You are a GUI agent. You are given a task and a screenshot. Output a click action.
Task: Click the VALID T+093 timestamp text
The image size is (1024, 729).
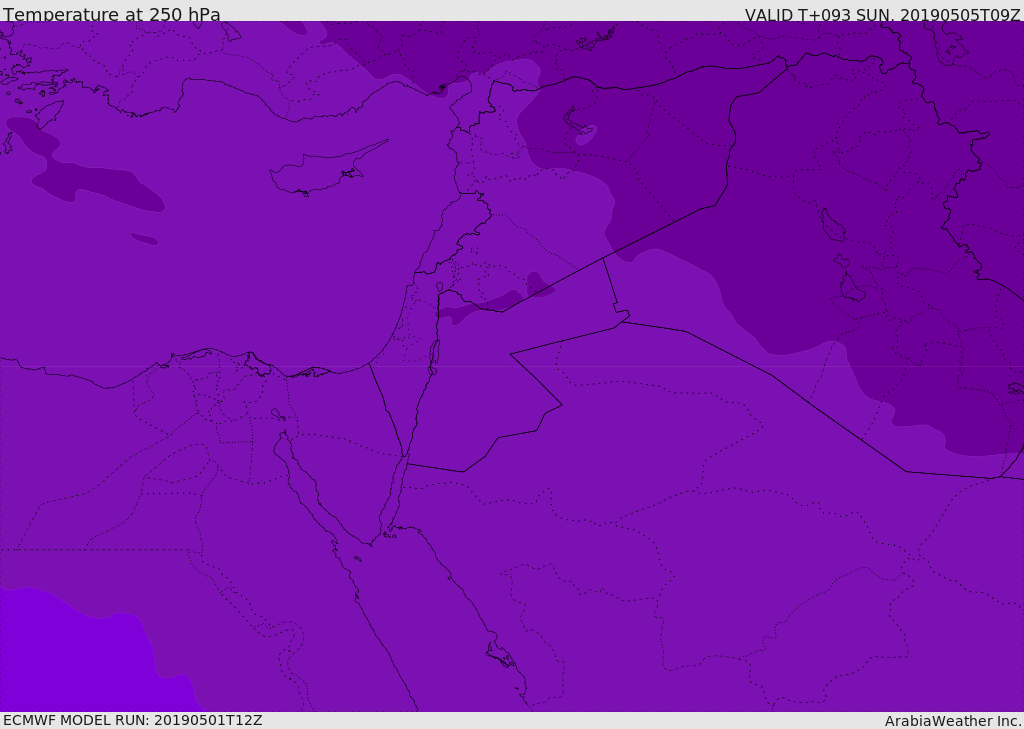coord(882,15)
